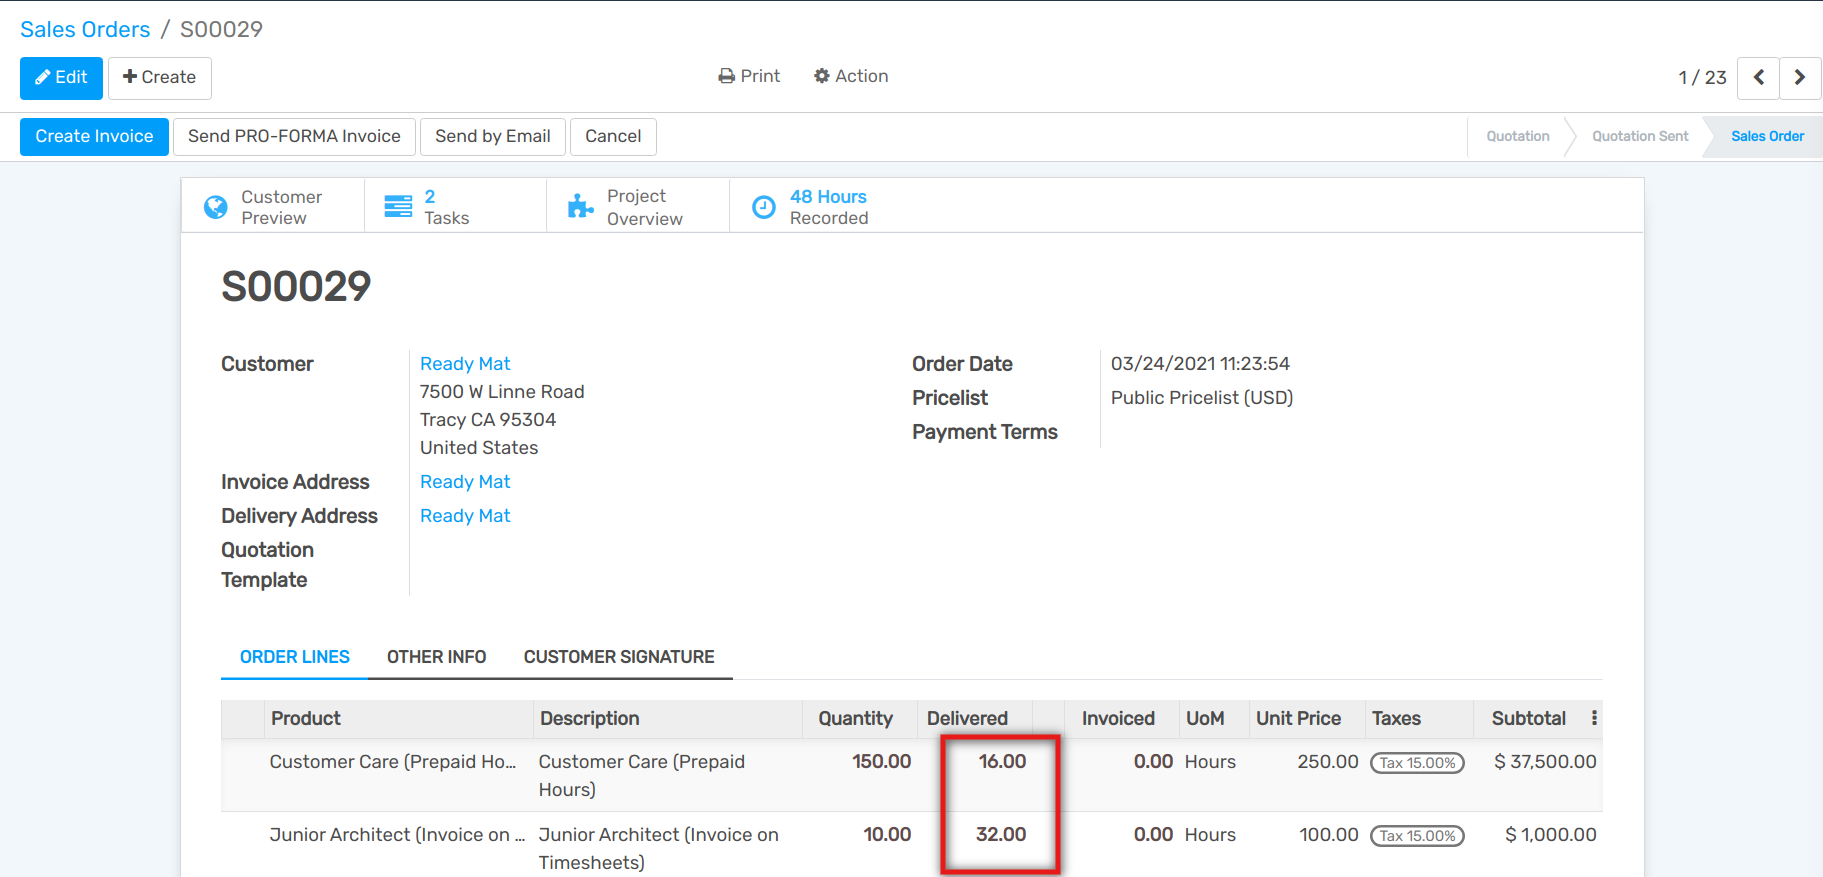
Task: Create a new sales order
Action: coord(160,78)
